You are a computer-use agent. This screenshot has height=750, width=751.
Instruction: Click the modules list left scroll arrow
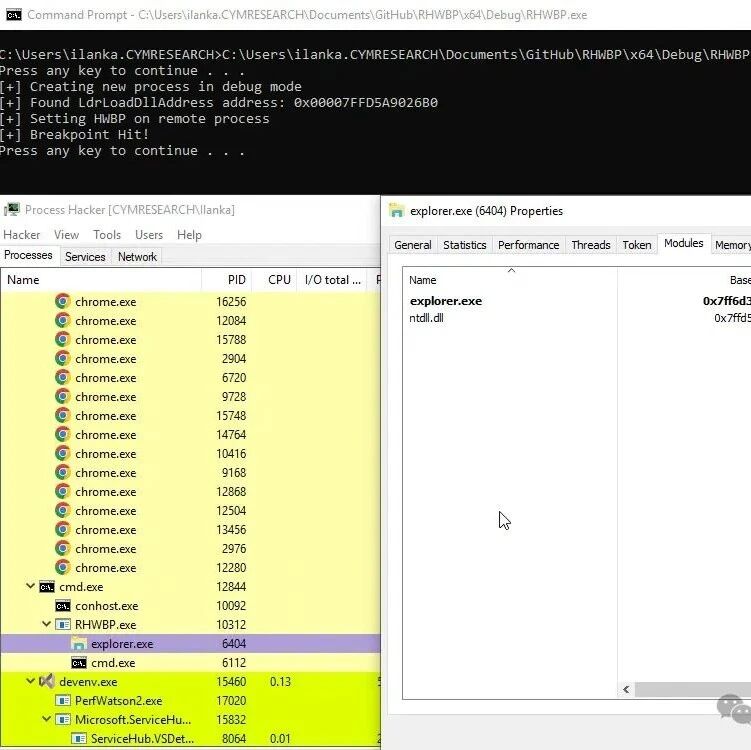(626, 689)
